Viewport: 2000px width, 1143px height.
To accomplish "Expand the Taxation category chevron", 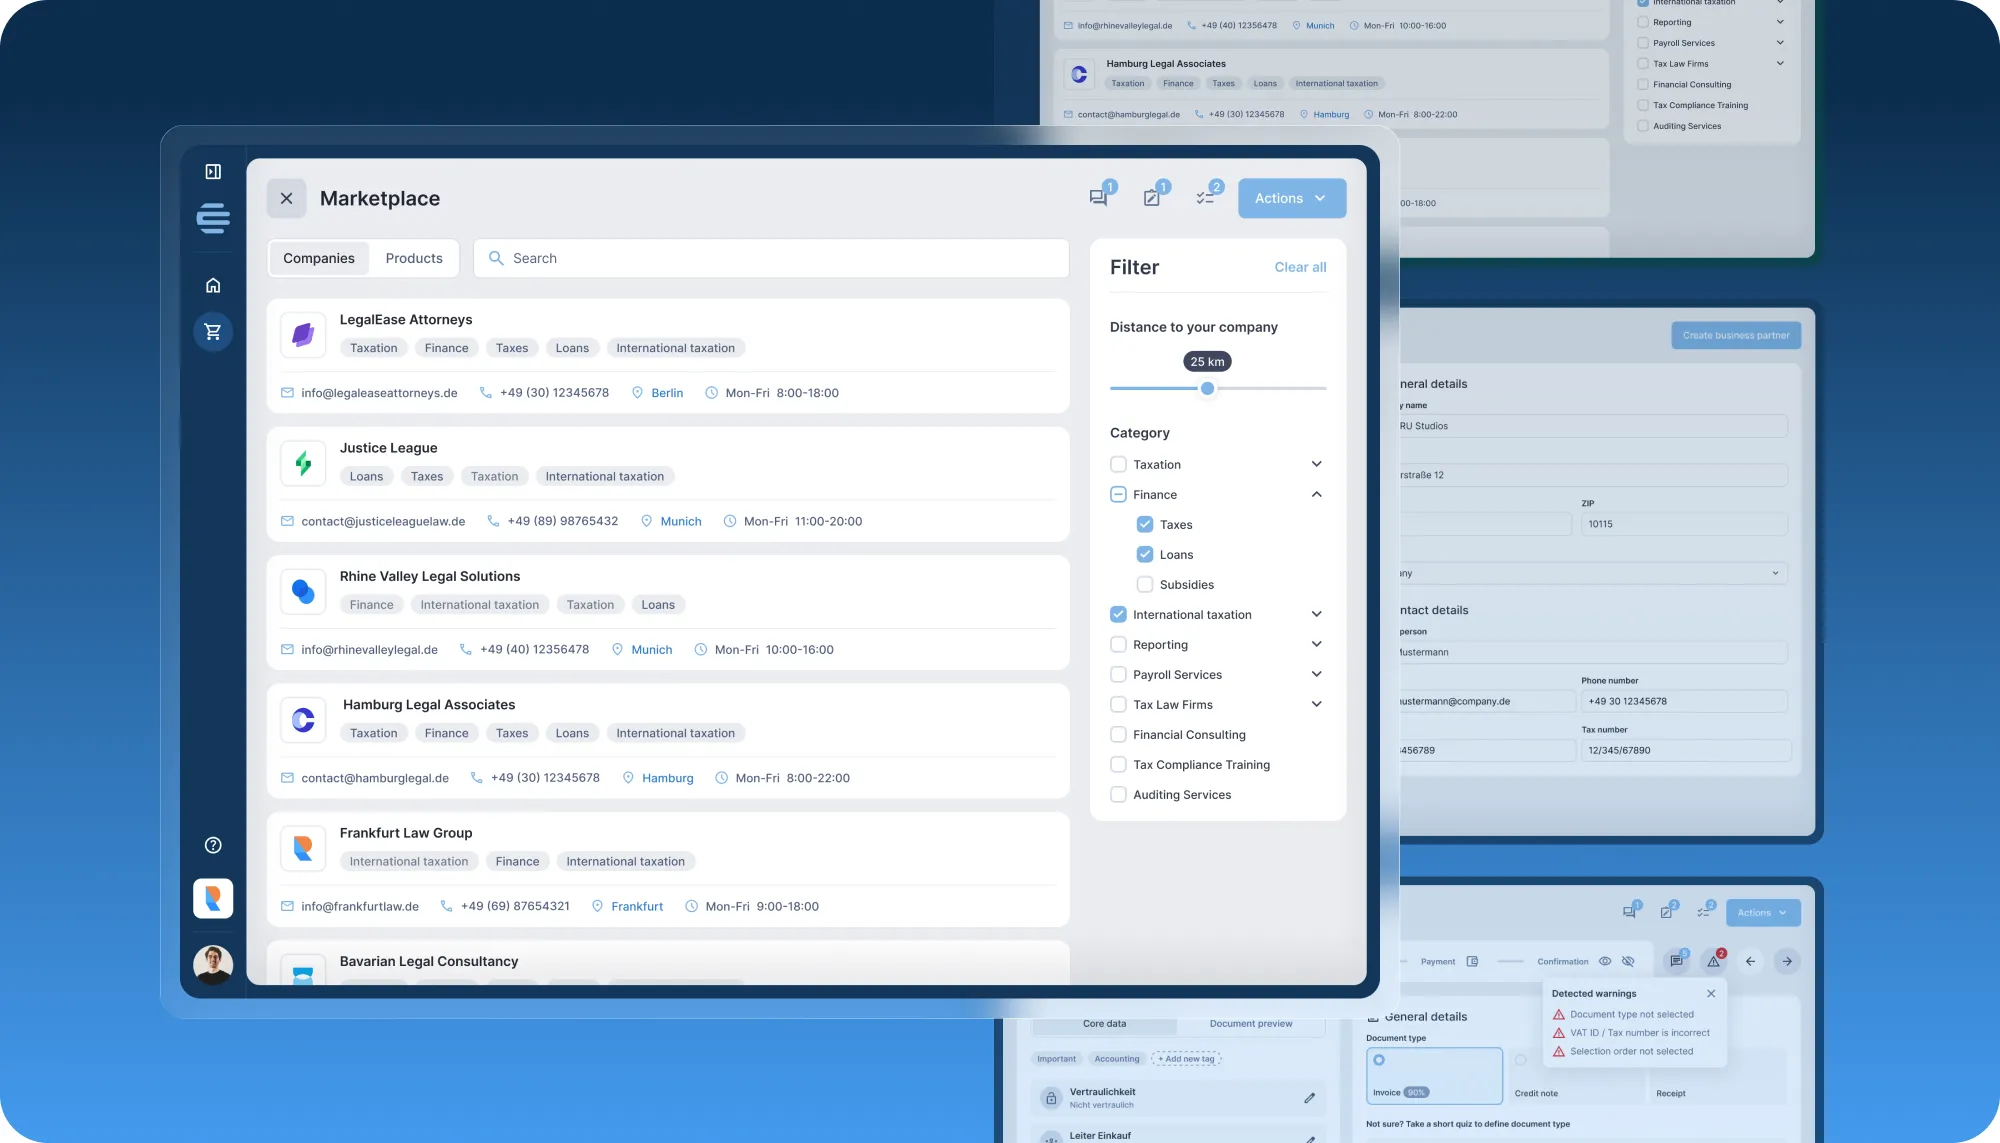I will (x=1316, y=464).
